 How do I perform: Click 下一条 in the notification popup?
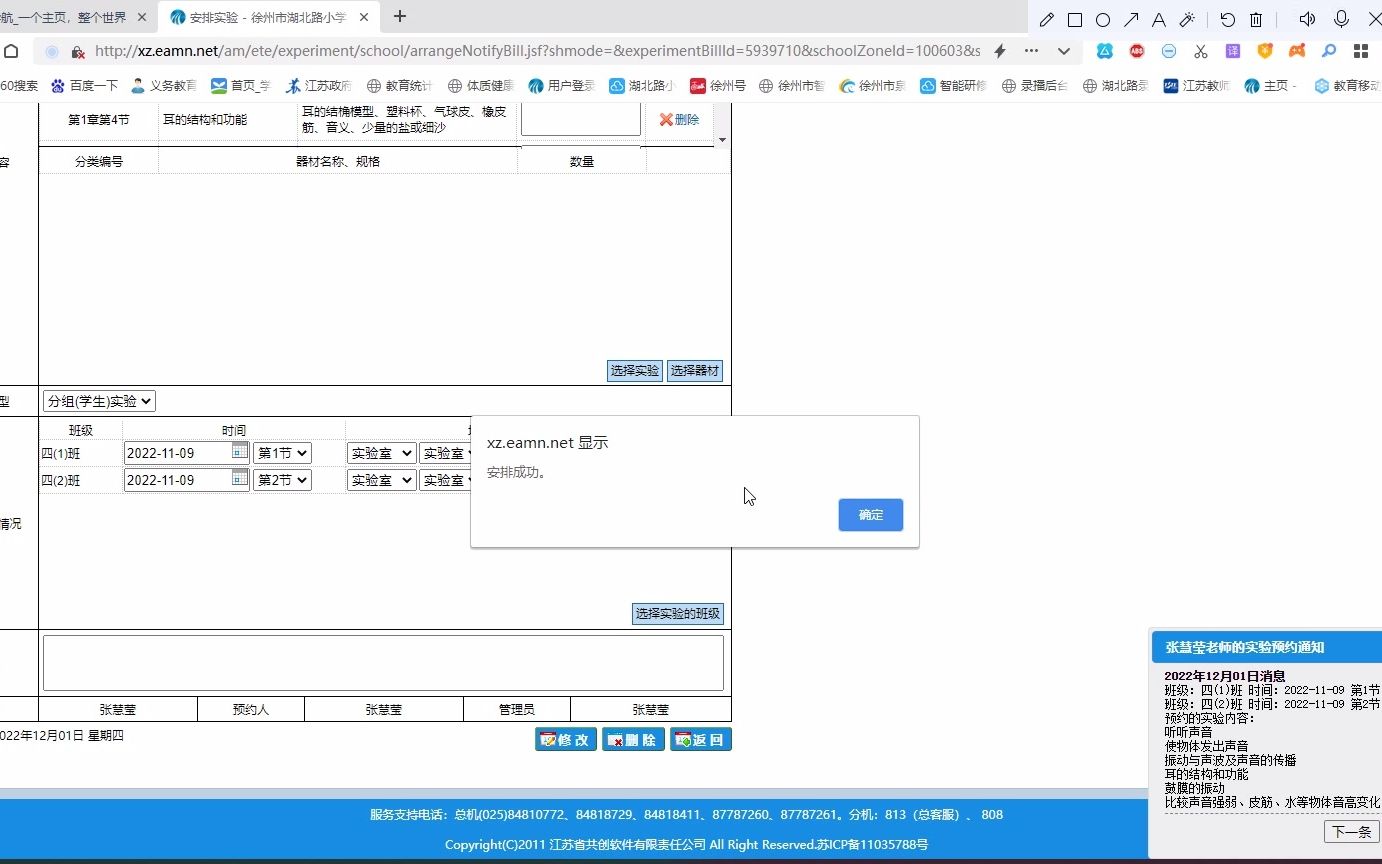tap(1352, 832)
